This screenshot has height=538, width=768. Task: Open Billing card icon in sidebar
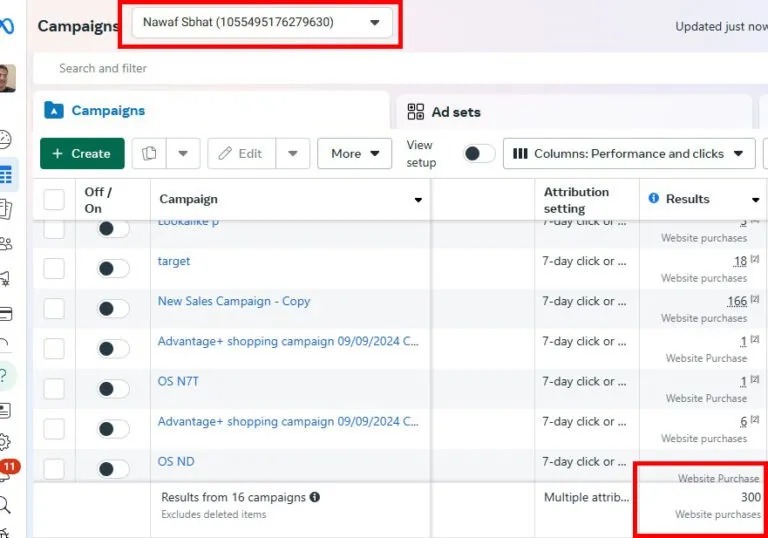(x=6, y=313)
